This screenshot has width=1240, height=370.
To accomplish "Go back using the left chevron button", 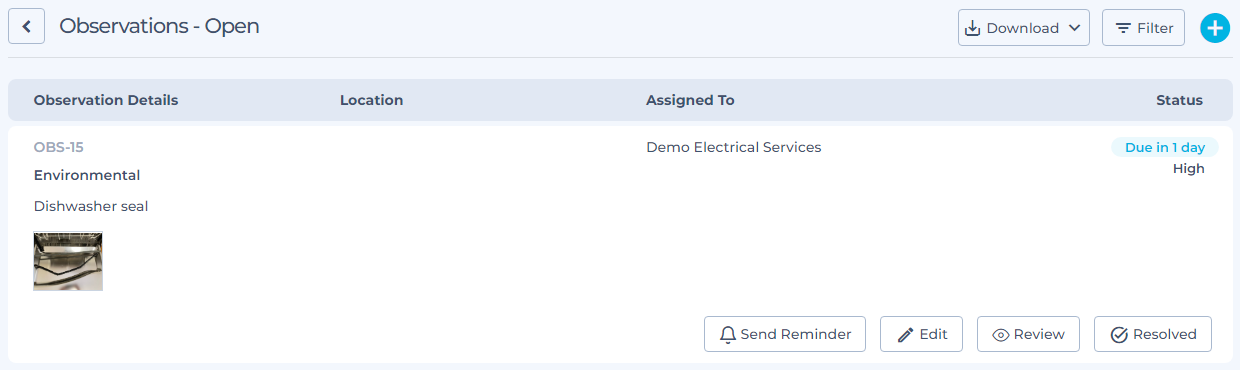I will click(x=27, y=27).
